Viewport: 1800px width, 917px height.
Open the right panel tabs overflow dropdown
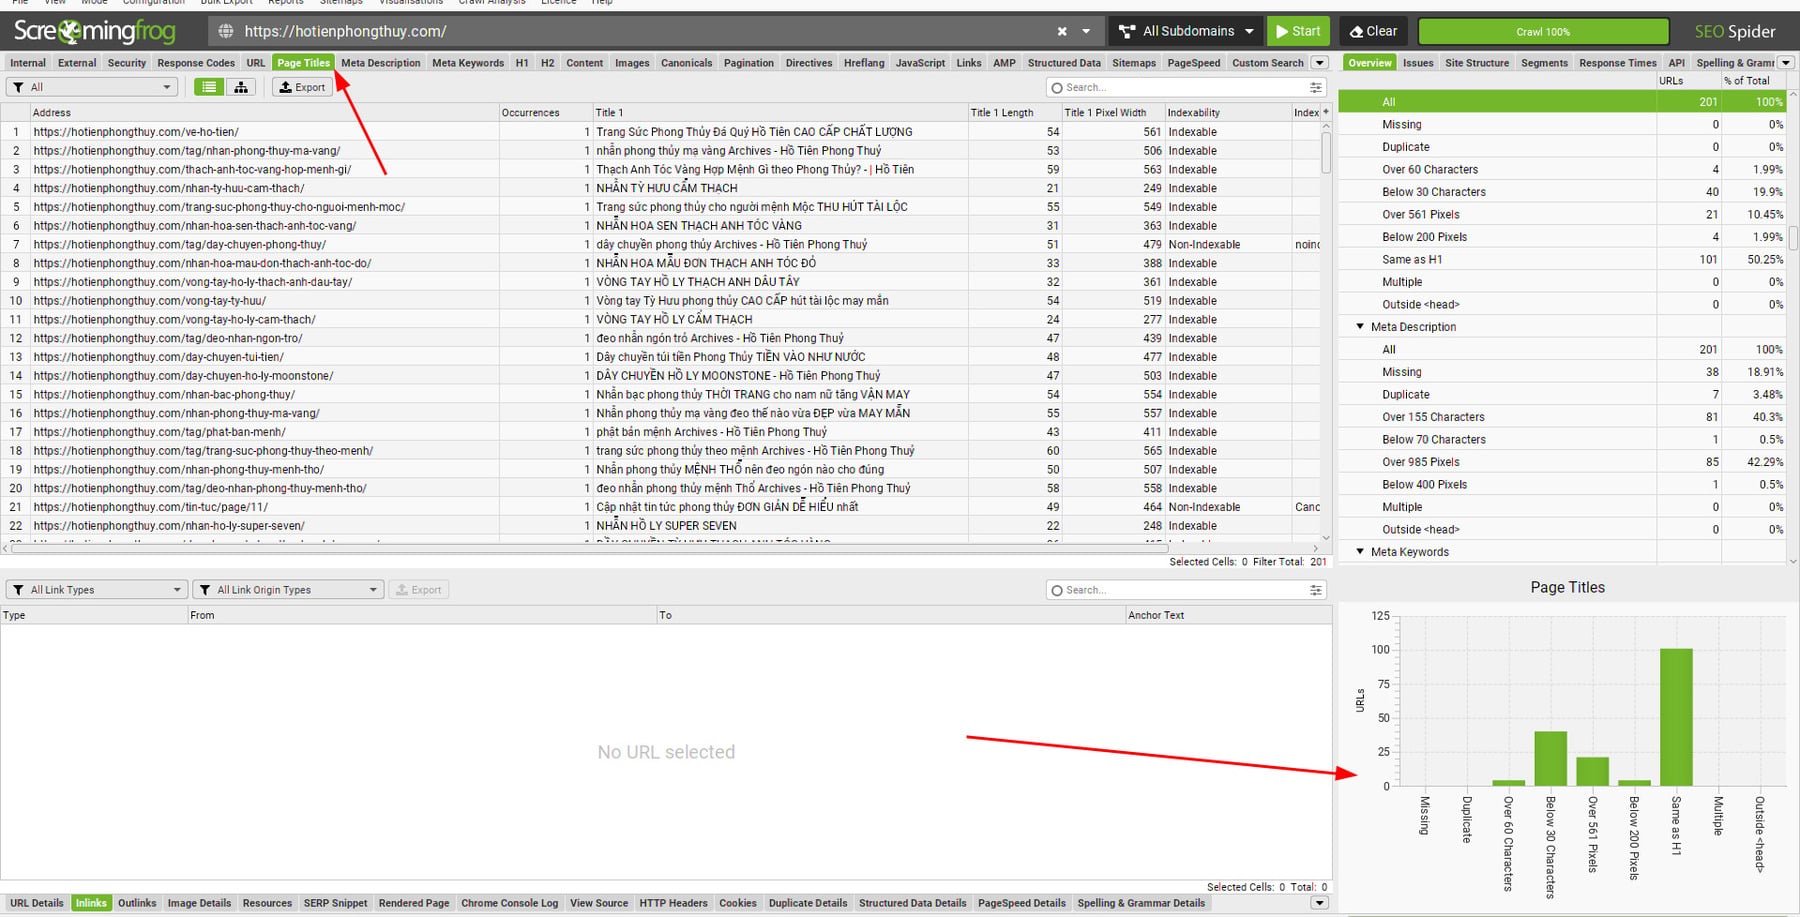1785,62
